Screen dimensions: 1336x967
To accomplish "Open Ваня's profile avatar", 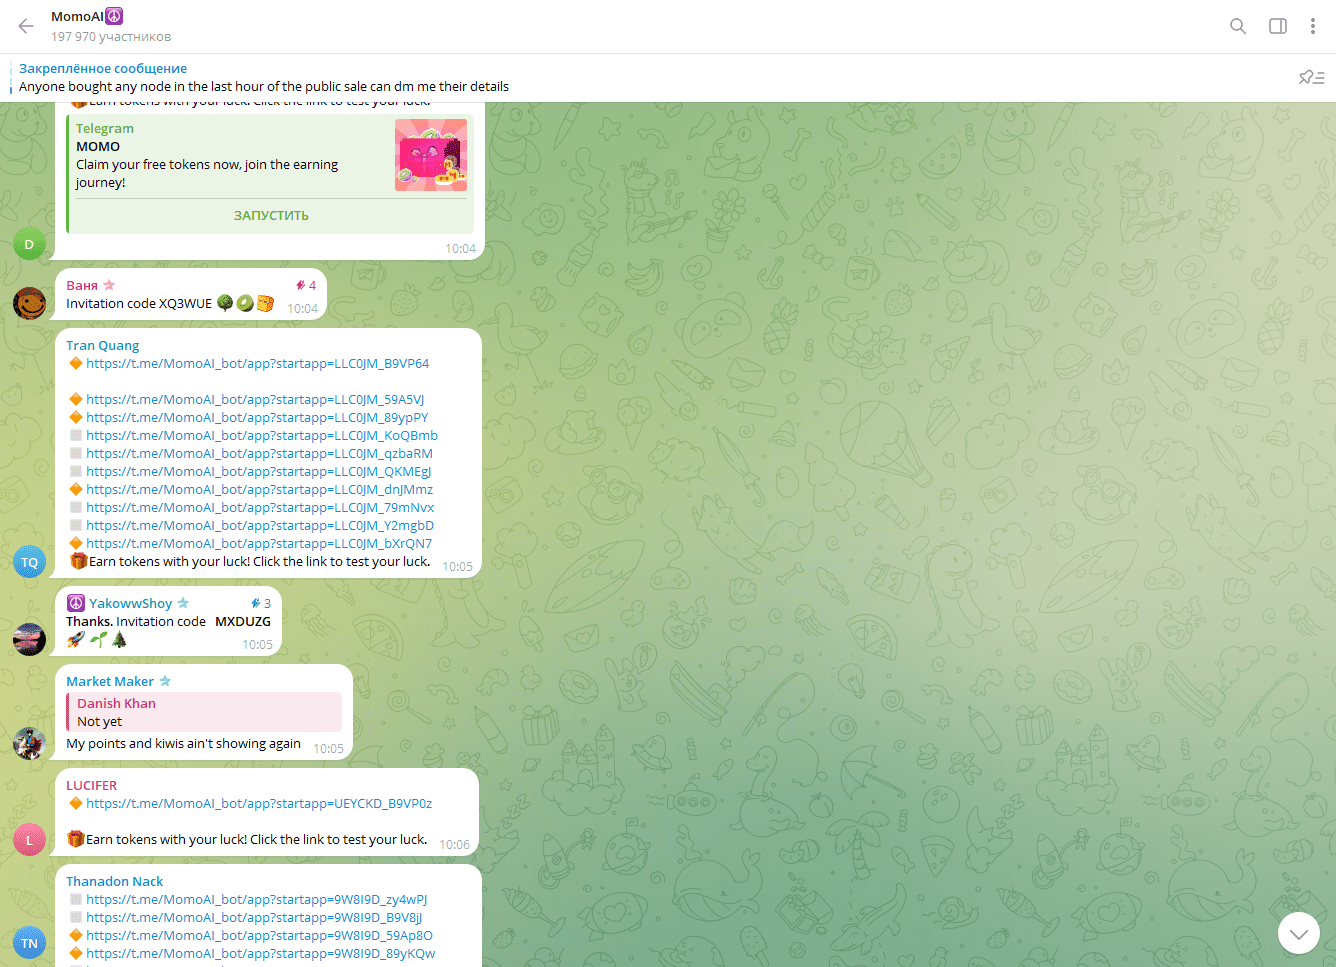I will (29, 304).
